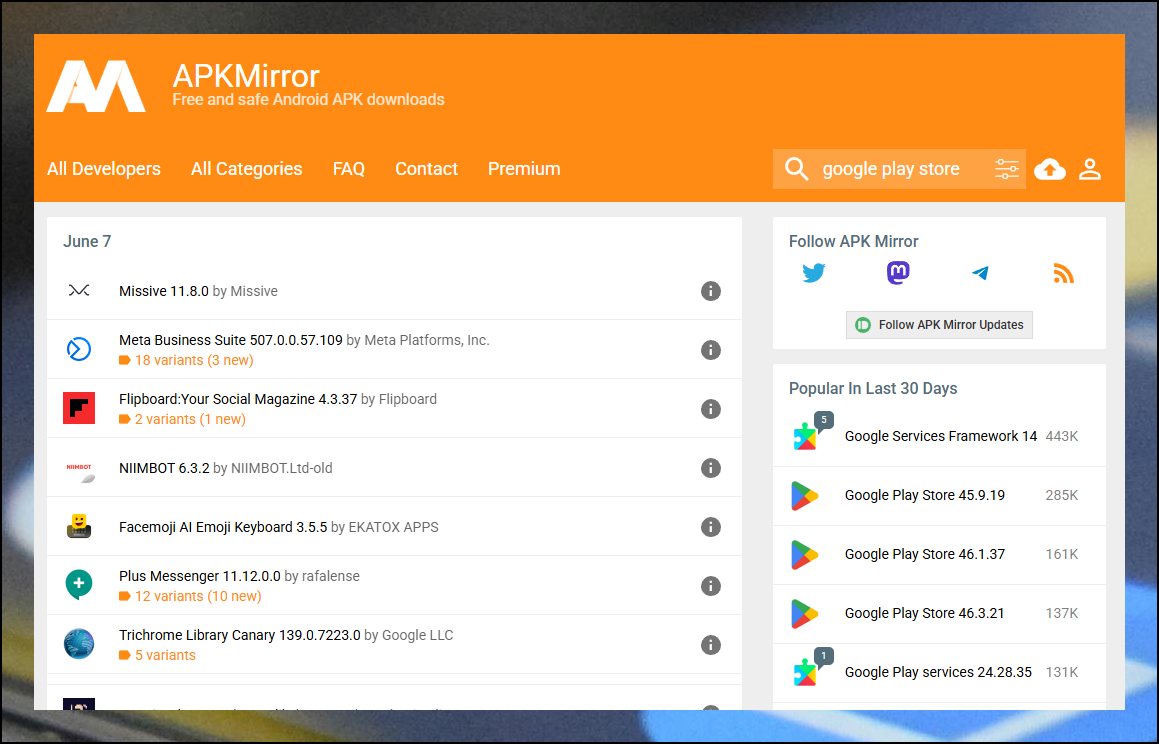Click Play Store 46.3.21 icon
The height and width of the screenshot is (744, 1159).
tap(804, 614)
